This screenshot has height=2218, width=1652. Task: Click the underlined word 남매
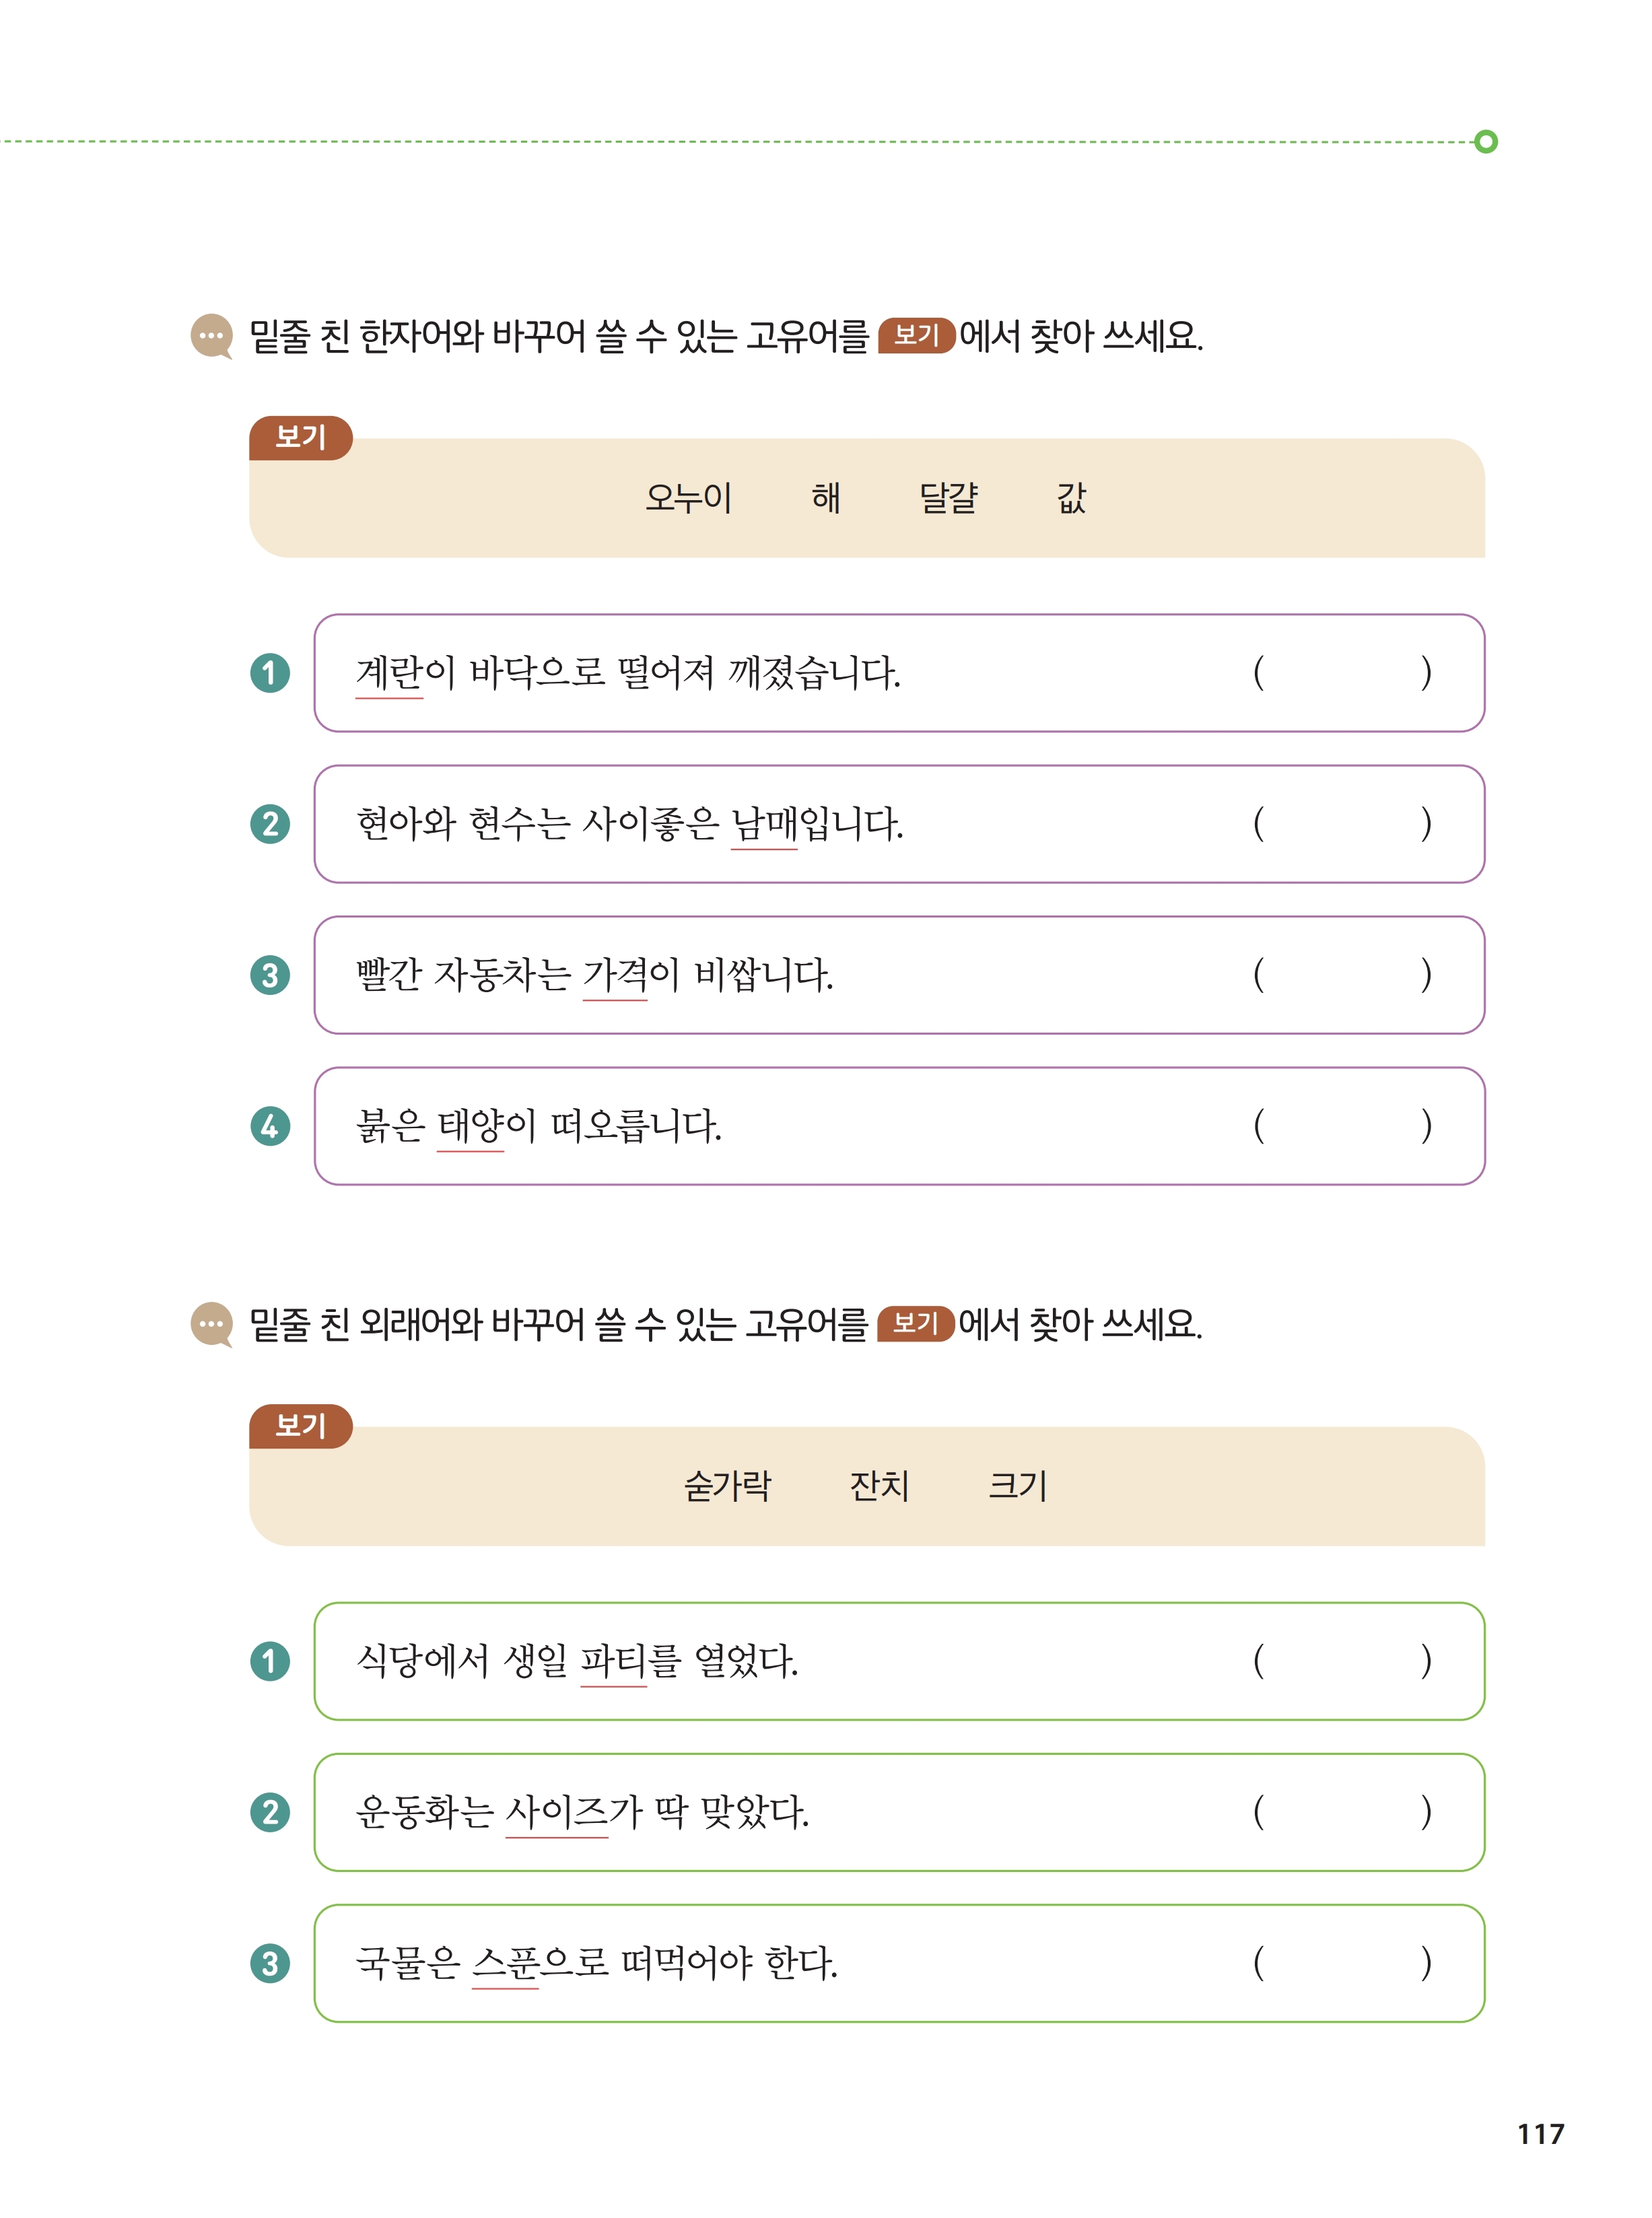point(764,825)
